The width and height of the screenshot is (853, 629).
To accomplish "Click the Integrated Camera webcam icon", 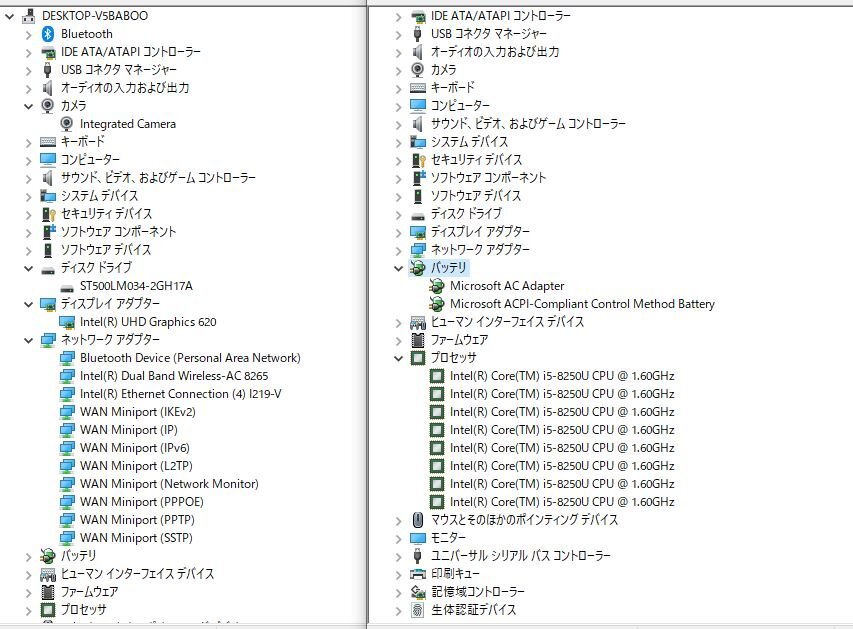I will pyautogui.click(x=66, y=124).
